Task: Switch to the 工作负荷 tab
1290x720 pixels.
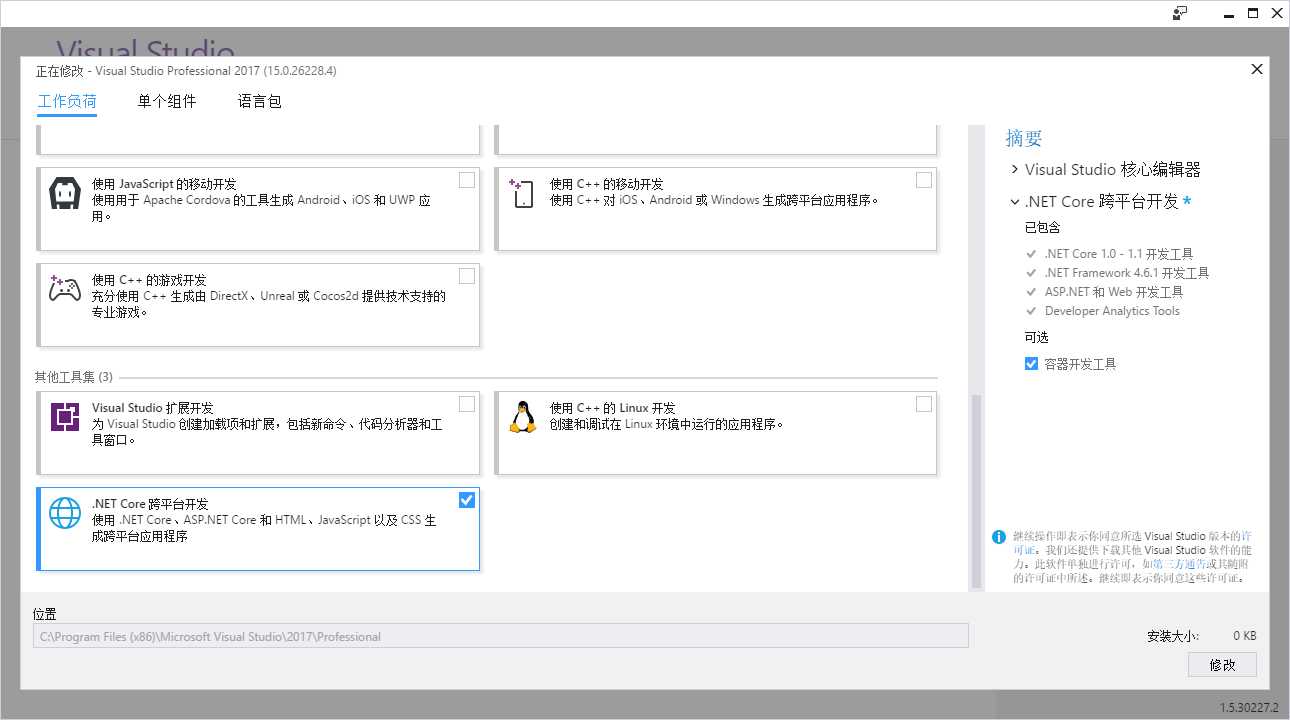Action: click(x=67, y=101)
